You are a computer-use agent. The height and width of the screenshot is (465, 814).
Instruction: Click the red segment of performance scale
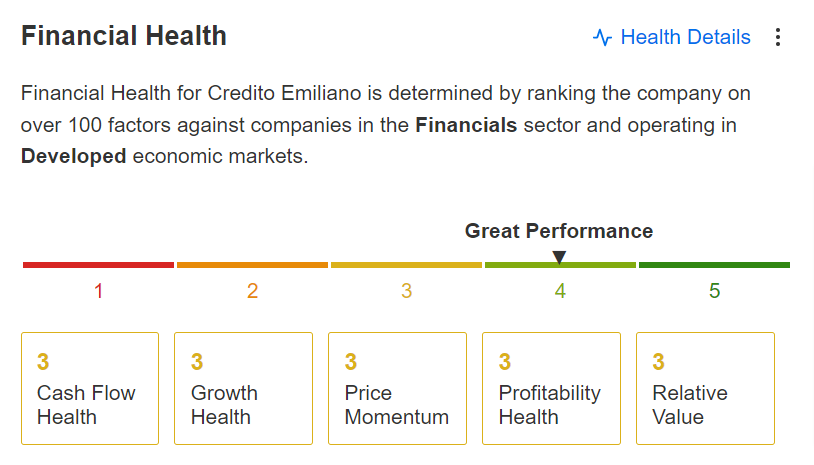point(98,265)
